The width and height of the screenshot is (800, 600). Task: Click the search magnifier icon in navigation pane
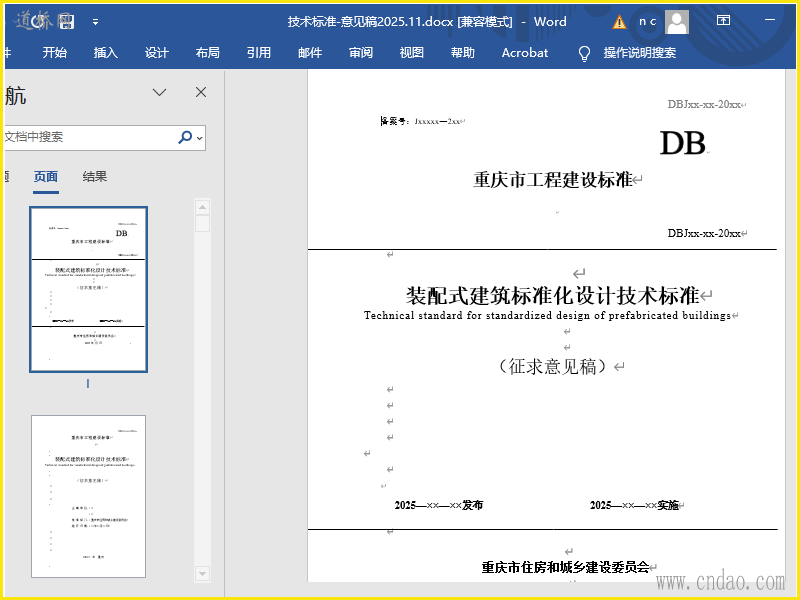pyautogui.click(x=185, y=137)
